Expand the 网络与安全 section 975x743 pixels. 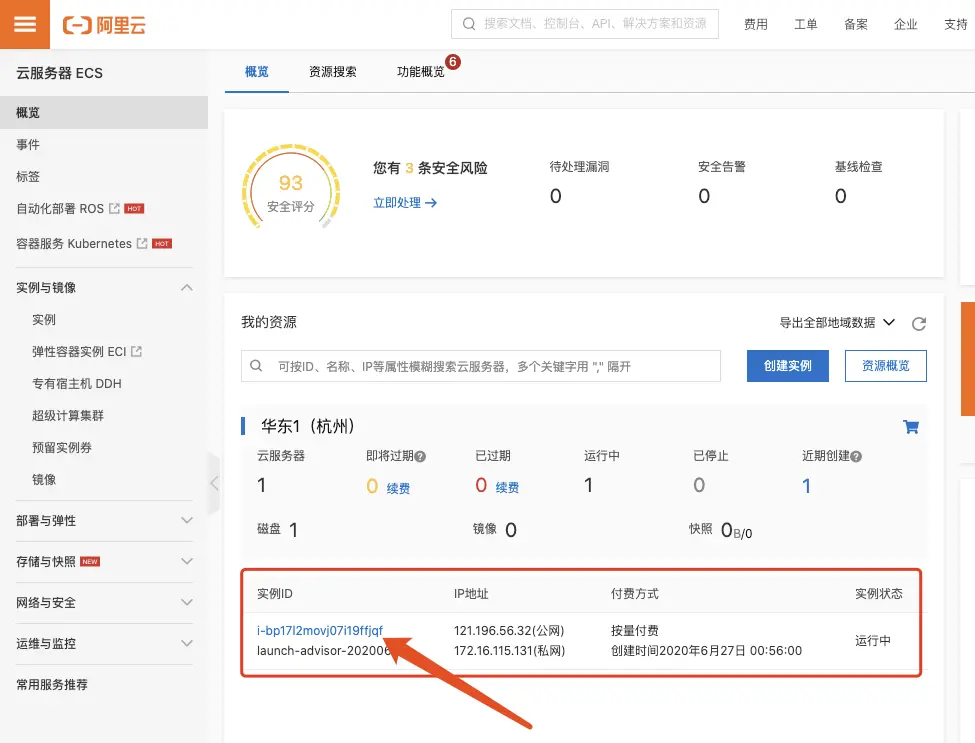[x=187, y=602]
